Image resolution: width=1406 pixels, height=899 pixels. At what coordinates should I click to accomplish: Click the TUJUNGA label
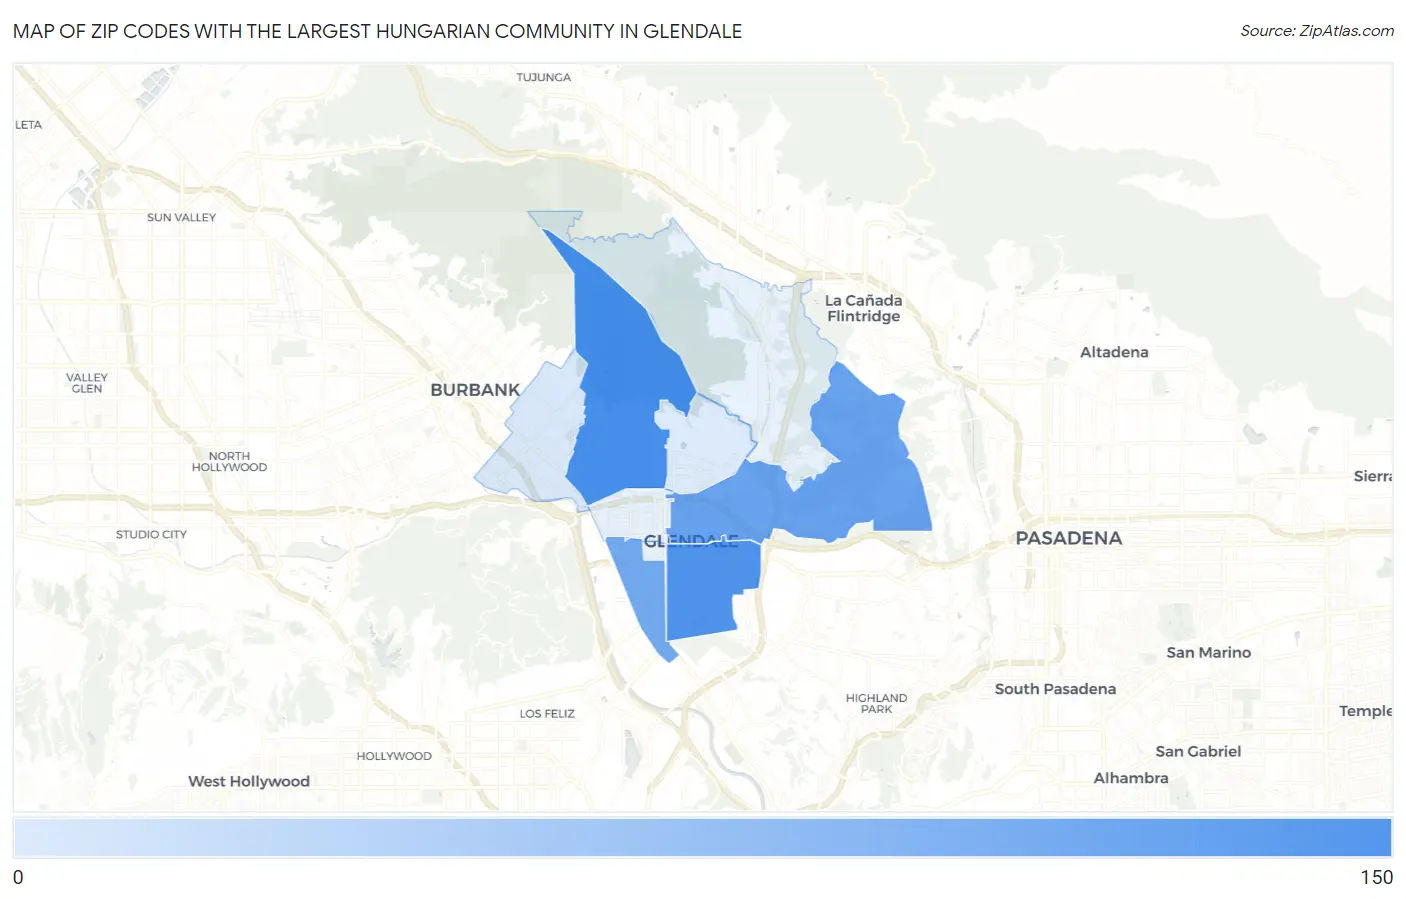[544, 77]
